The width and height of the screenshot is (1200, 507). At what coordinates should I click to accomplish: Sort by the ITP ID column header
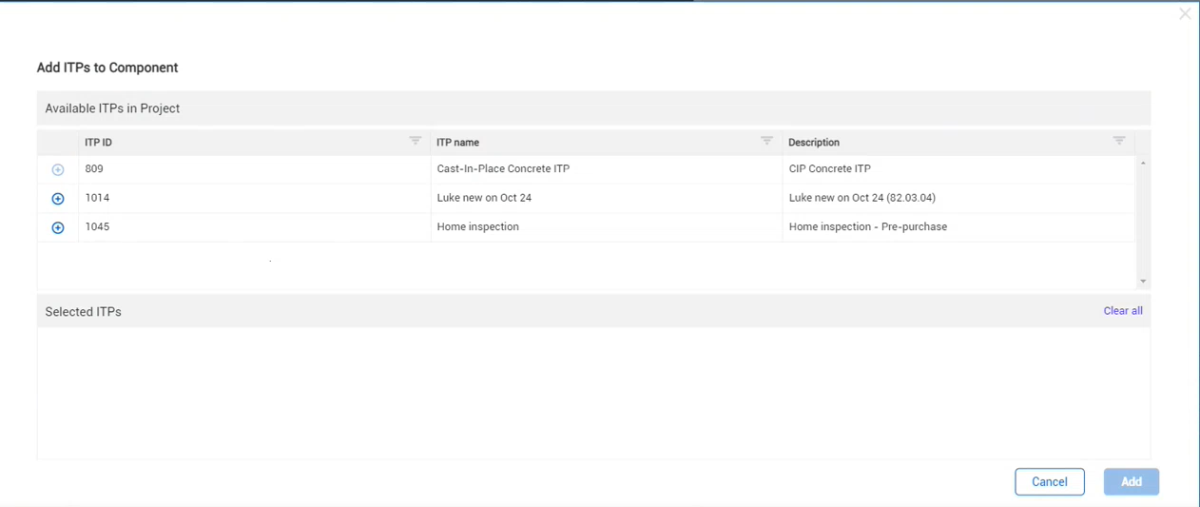(98, 142)
